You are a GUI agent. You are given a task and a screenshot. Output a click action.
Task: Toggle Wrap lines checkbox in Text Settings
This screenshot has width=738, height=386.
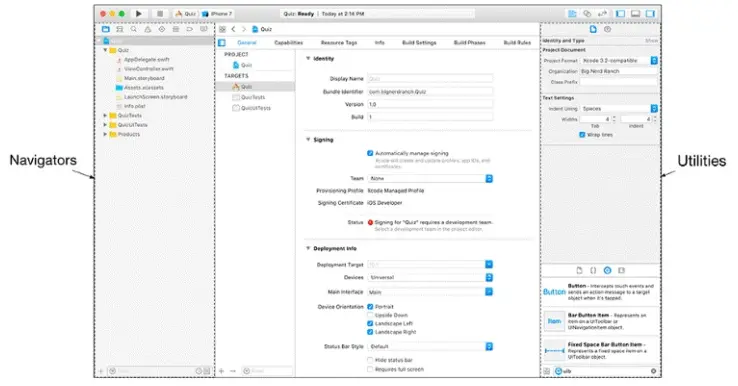click(x=582, y=135)
